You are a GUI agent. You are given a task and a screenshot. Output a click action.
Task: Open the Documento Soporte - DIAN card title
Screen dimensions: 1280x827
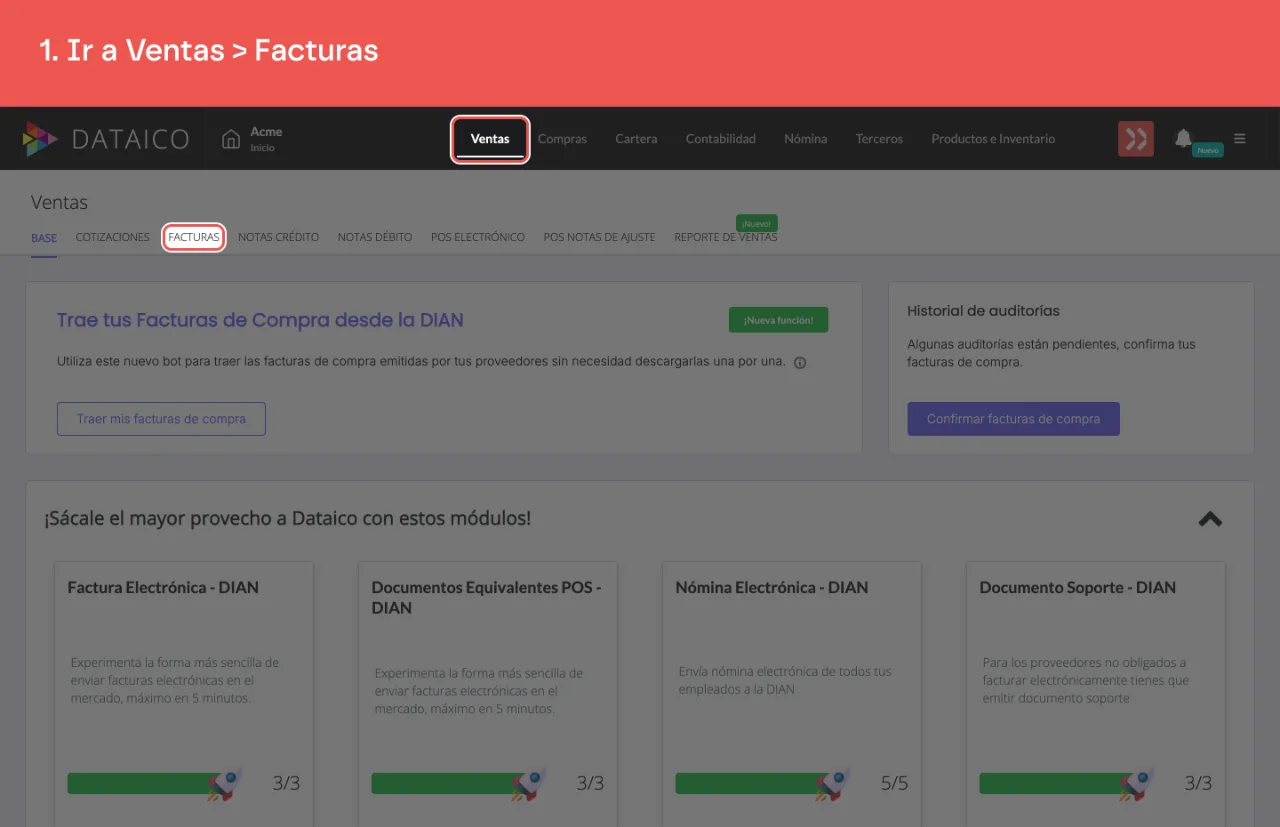[1078, 588]
